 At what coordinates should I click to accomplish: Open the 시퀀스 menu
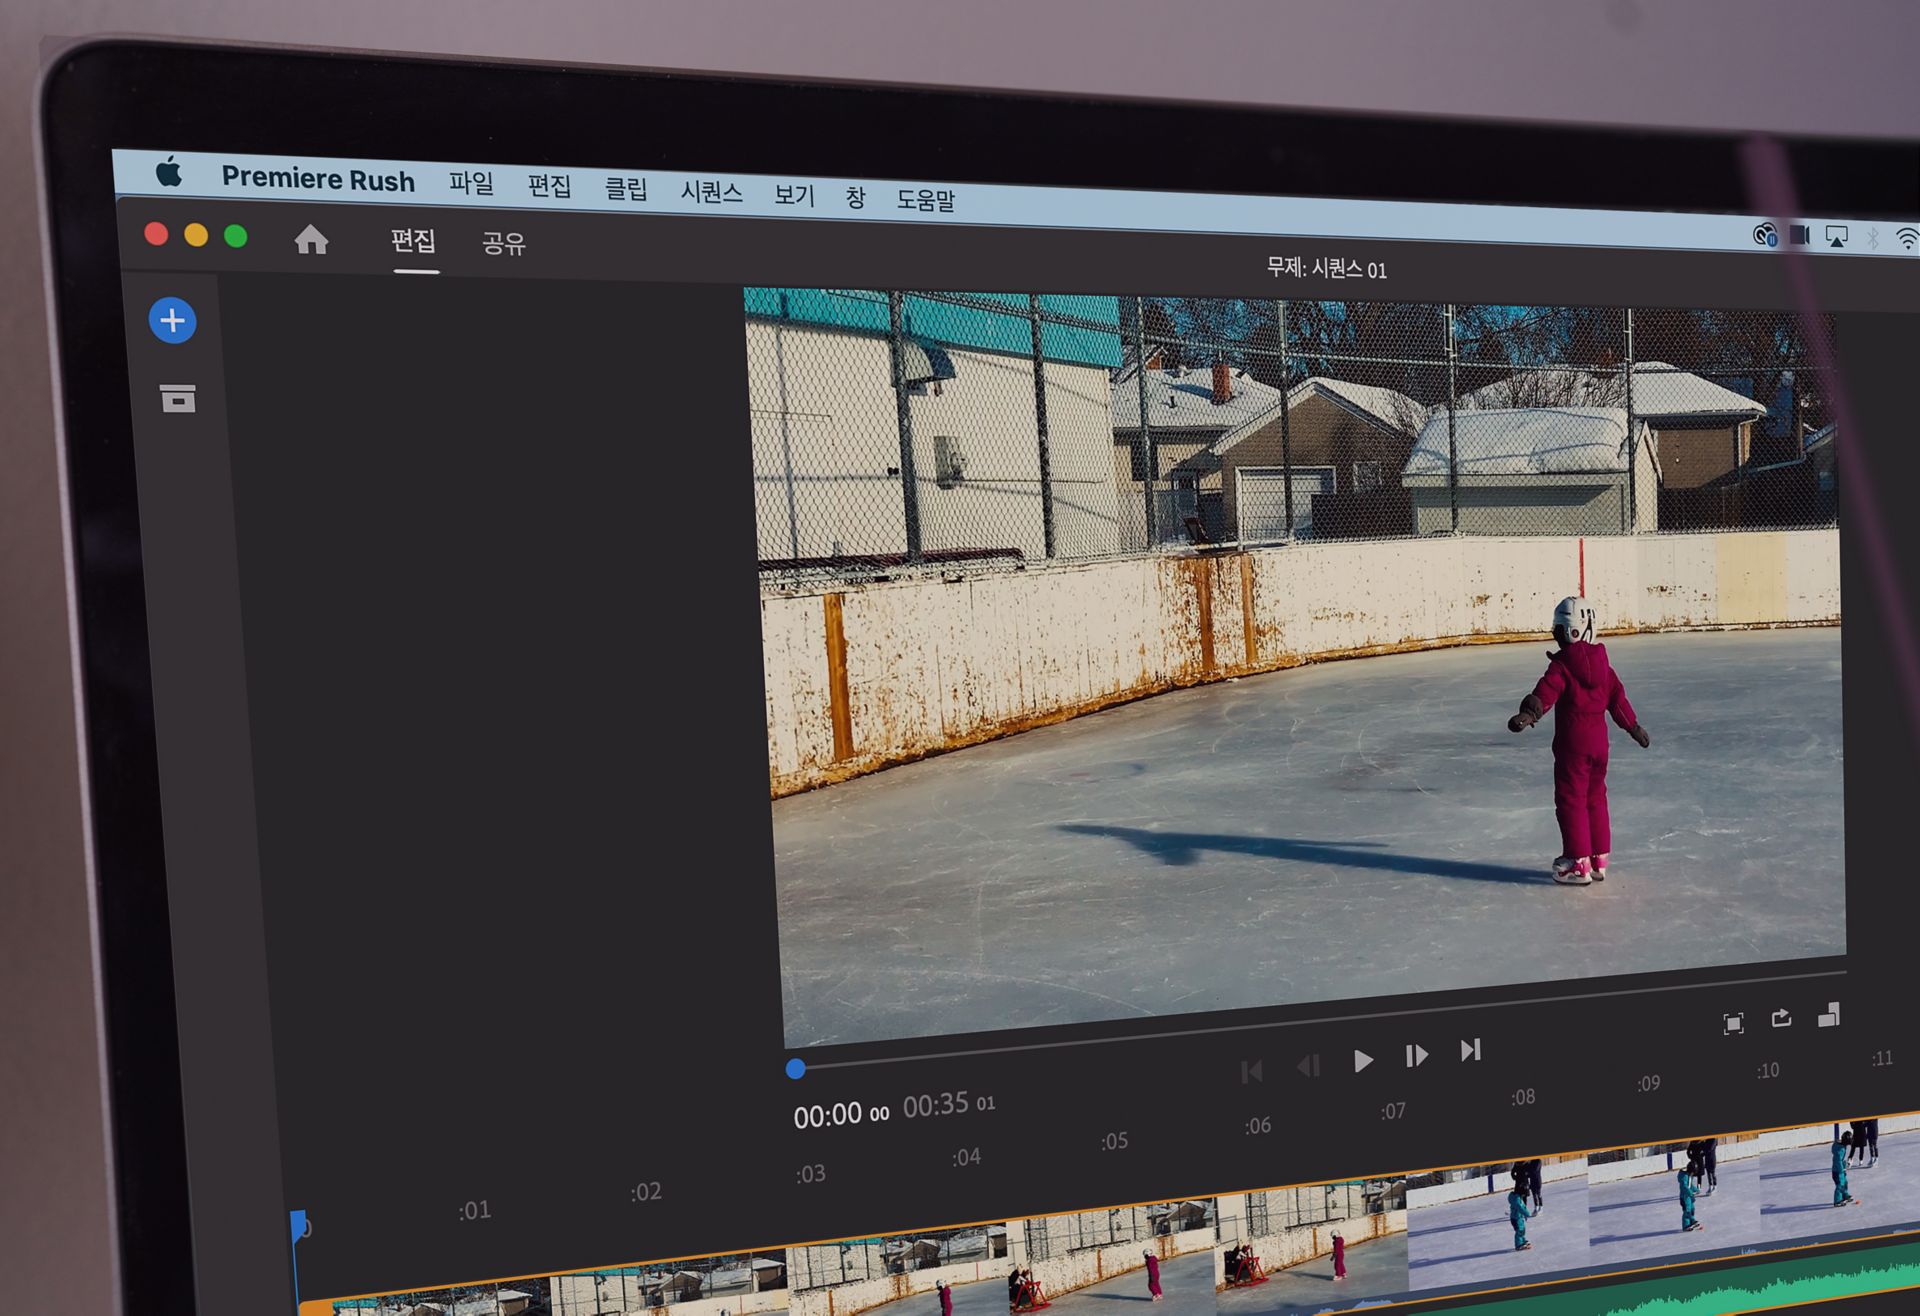tap(711, 192)
